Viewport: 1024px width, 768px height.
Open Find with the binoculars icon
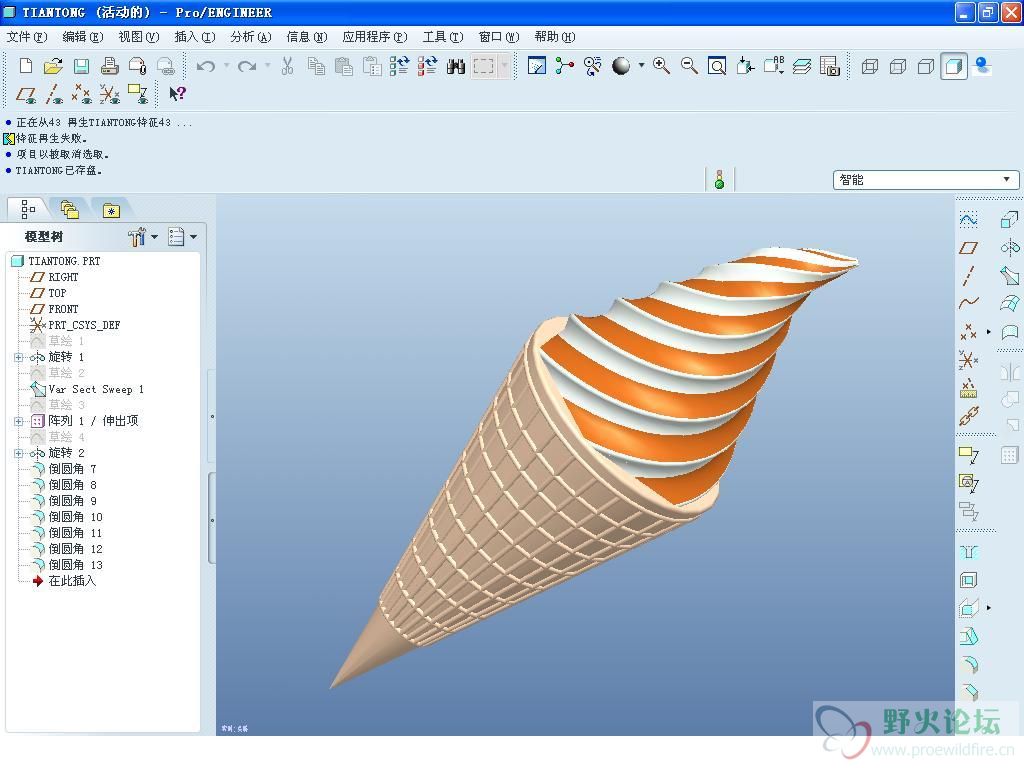456,66
